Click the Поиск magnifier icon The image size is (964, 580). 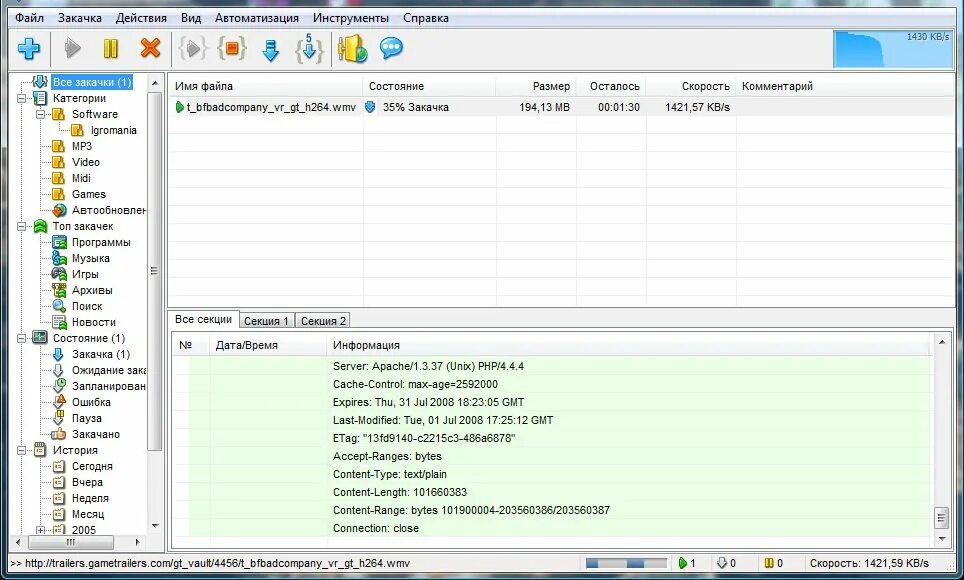[x=59, y=306]
